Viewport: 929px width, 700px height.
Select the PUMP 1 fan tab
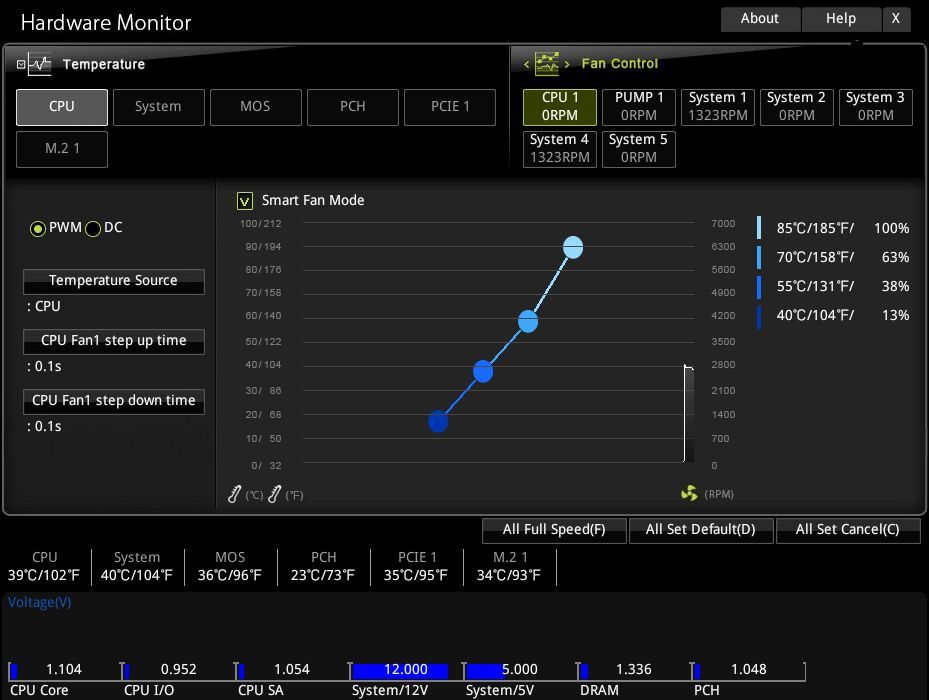click(639, 106)
